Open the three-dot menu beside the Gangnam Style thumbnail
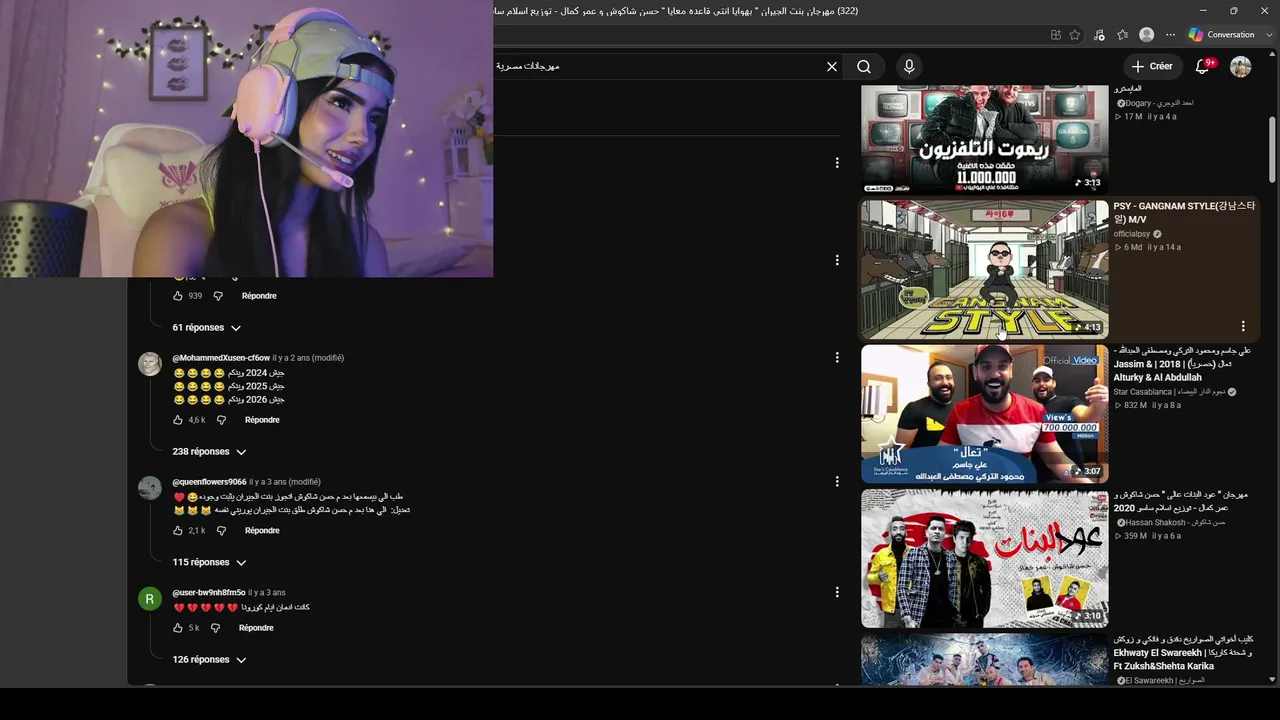This screenshot has width=1280, height=720. tap(1243, 326)
